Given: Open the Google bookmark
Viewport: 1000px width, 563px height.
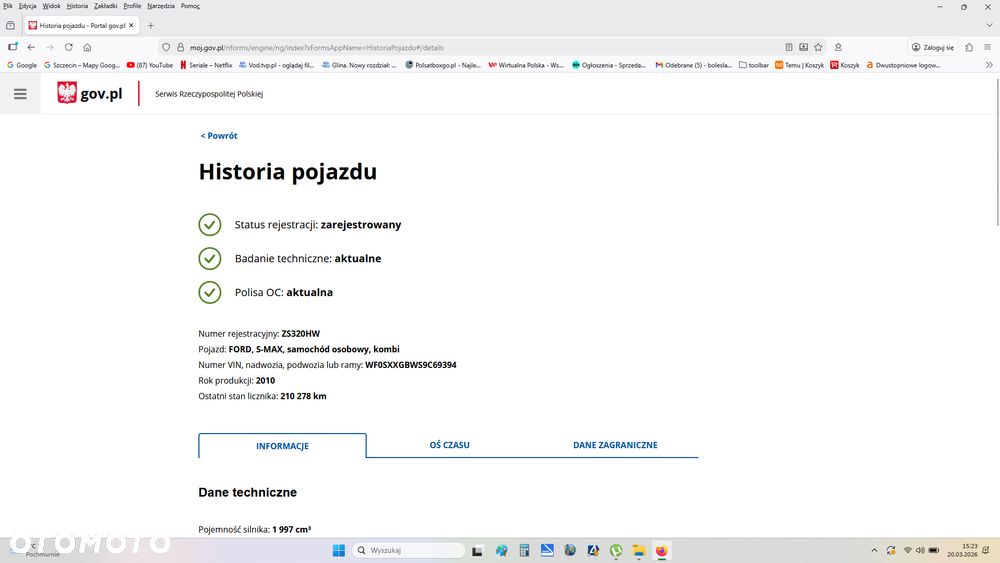Looking at the screenshot, I should coord(22,65).
